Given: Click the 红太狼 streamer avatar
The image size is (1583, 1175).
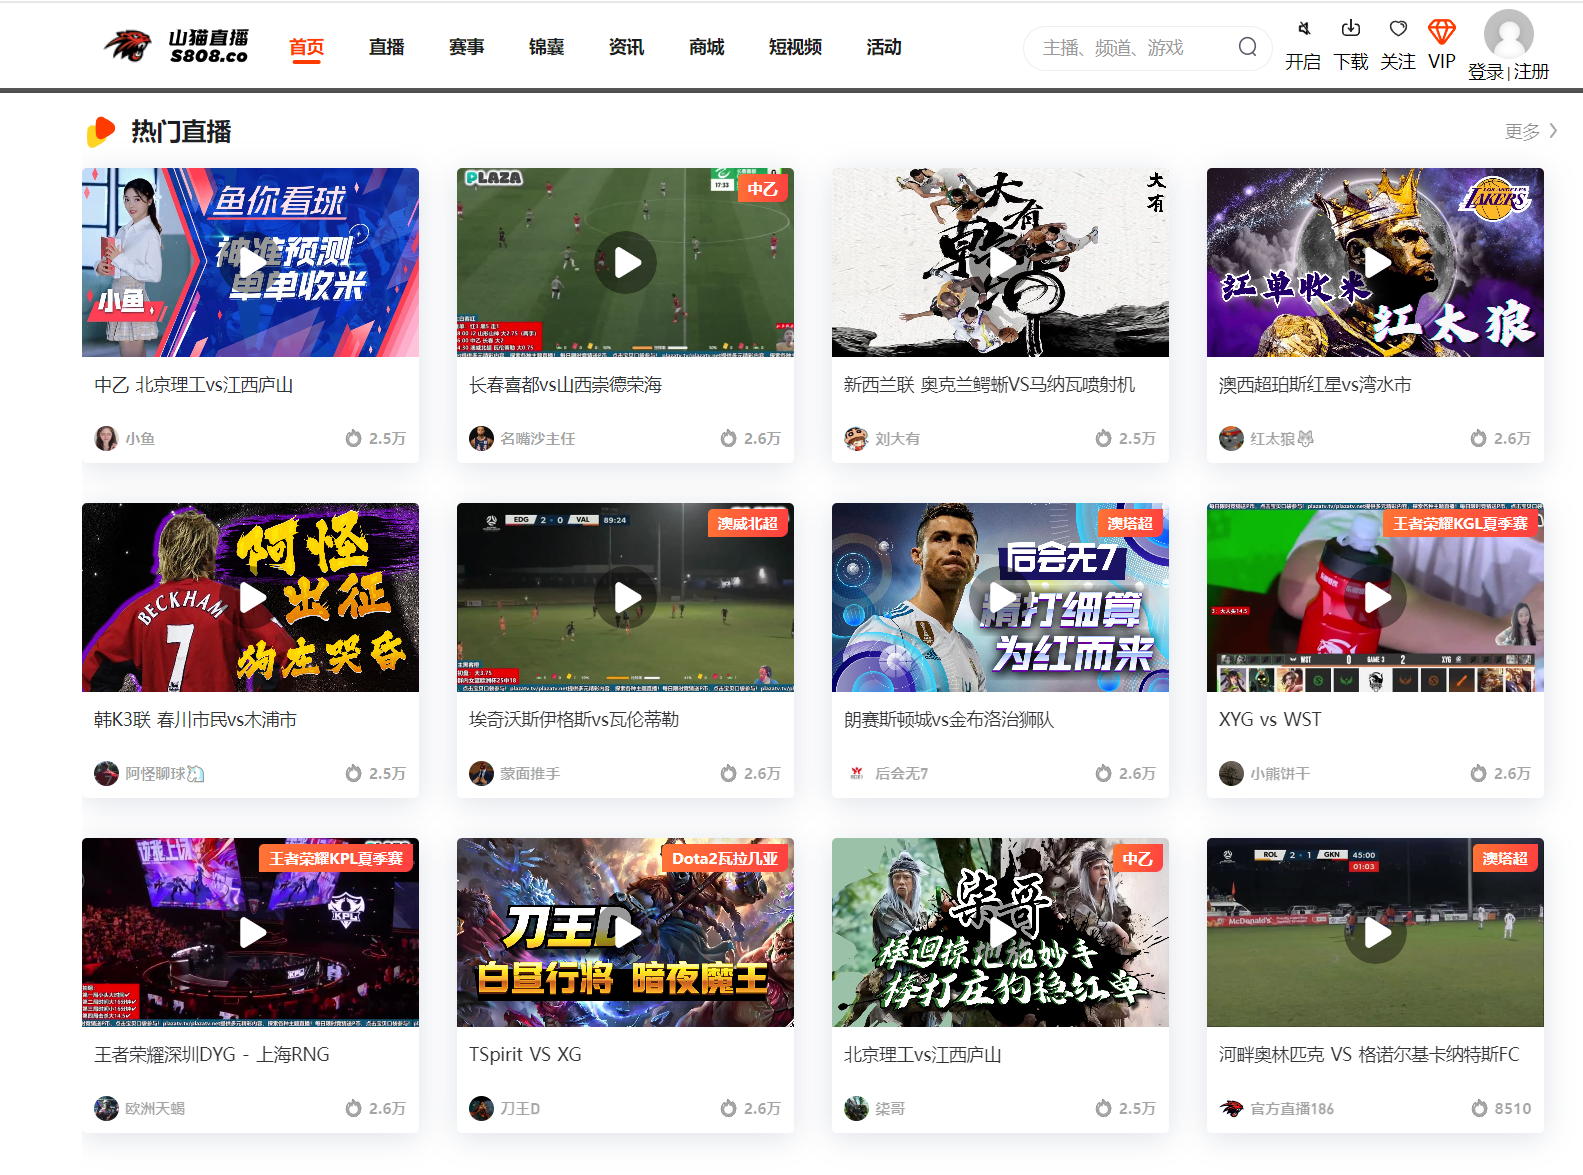Looking at the screenshot, I should point(1231,438).
